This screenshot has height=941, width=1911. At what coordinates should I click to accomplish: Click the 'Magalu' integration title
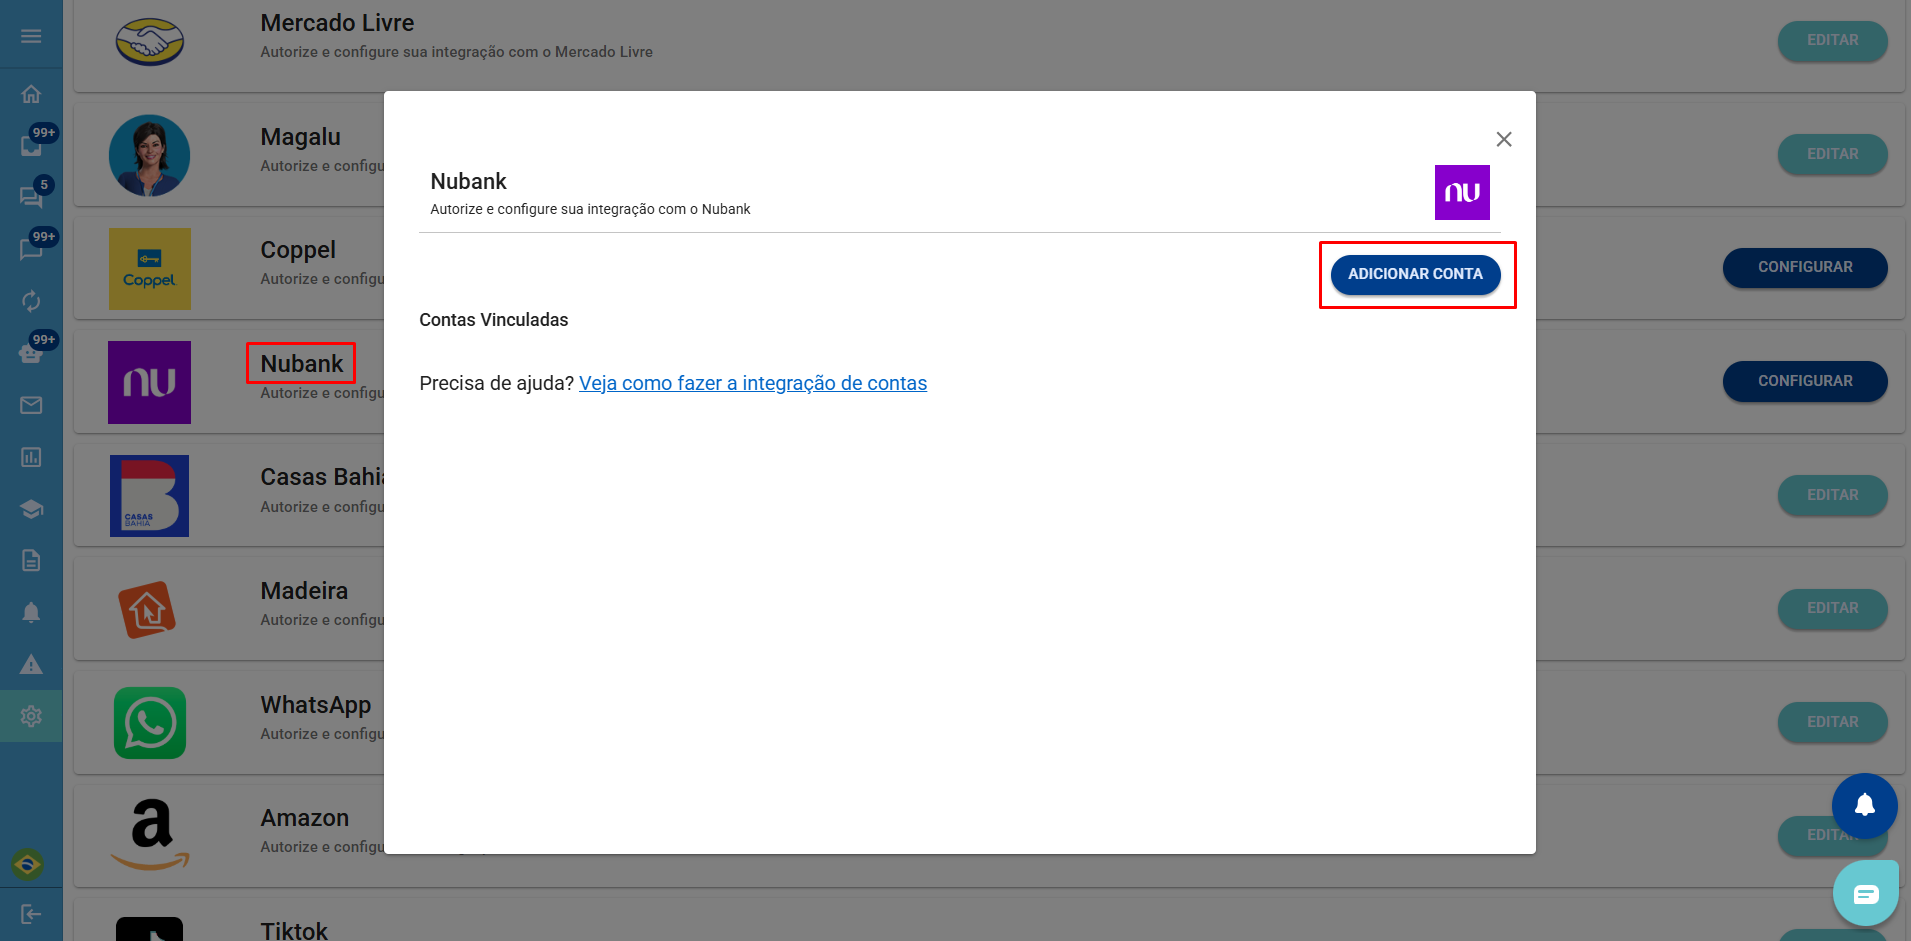300,137
